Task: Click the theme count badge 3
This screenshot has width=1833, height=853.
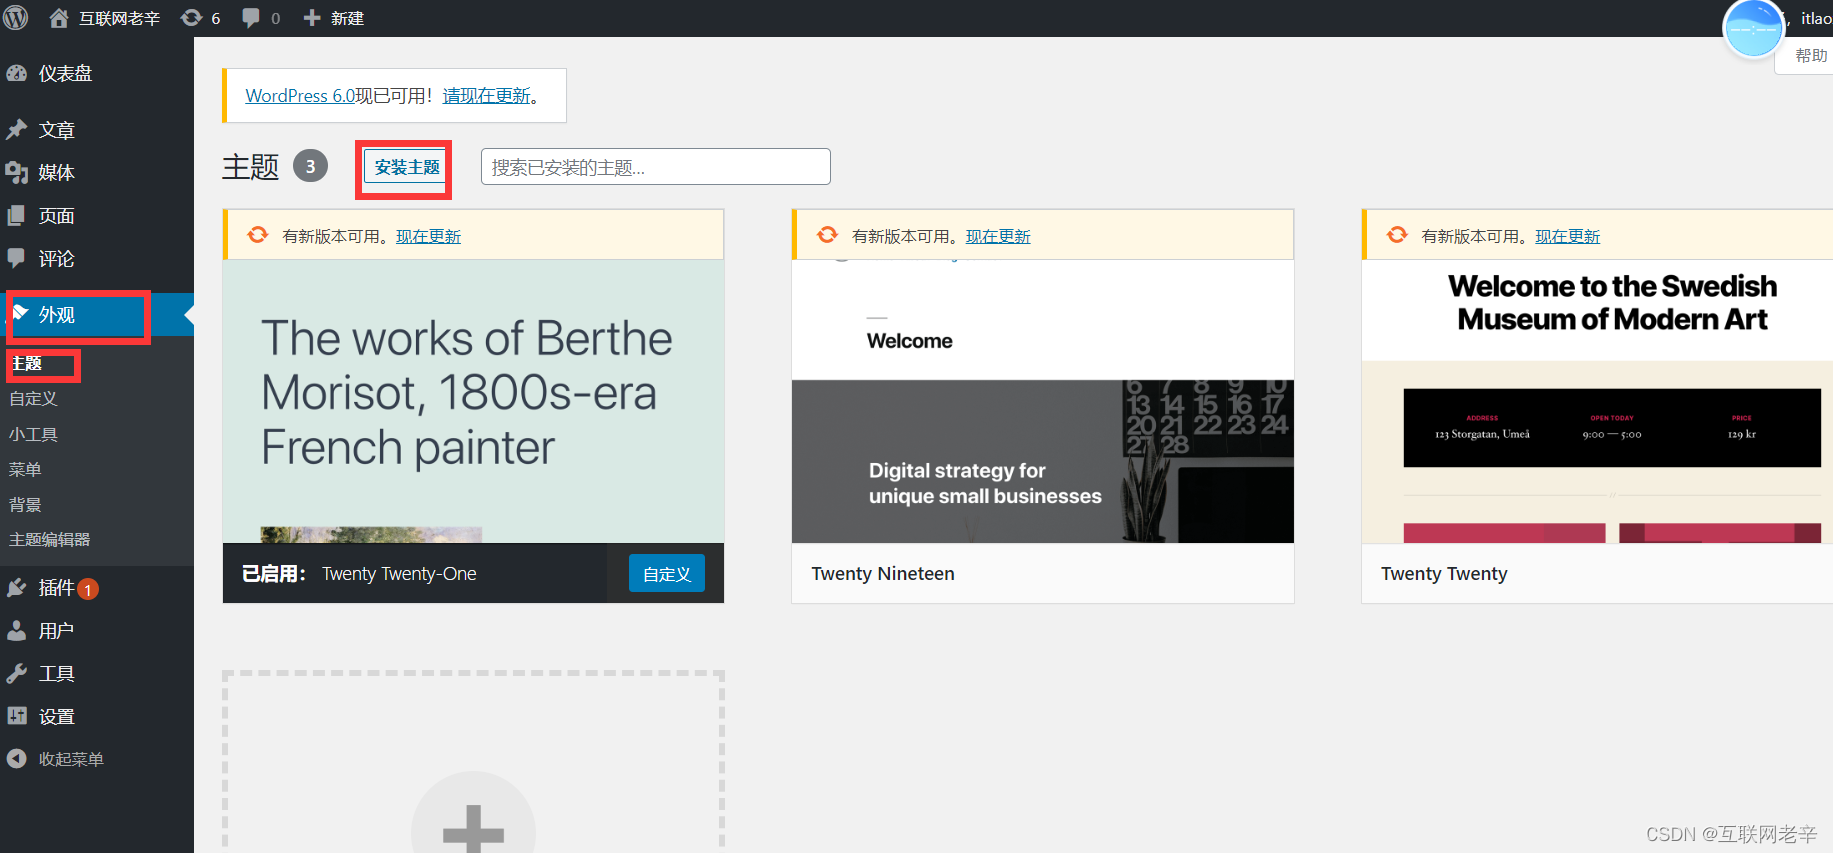Action: pyautogui.click(x=310, y=166)
